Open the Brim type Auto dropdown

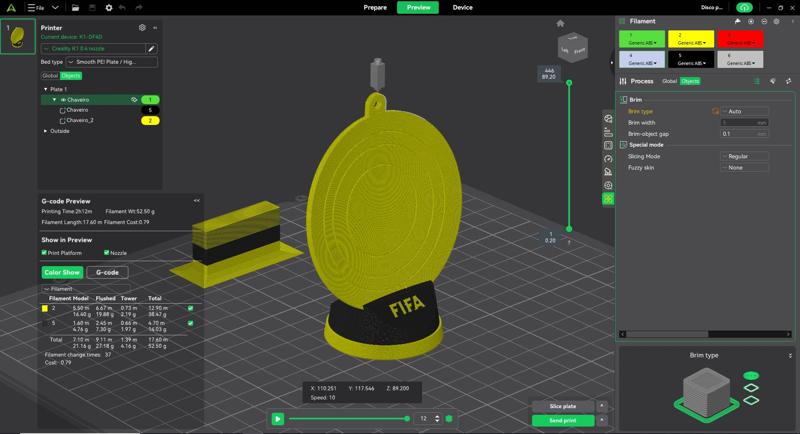tap(744, 111)
